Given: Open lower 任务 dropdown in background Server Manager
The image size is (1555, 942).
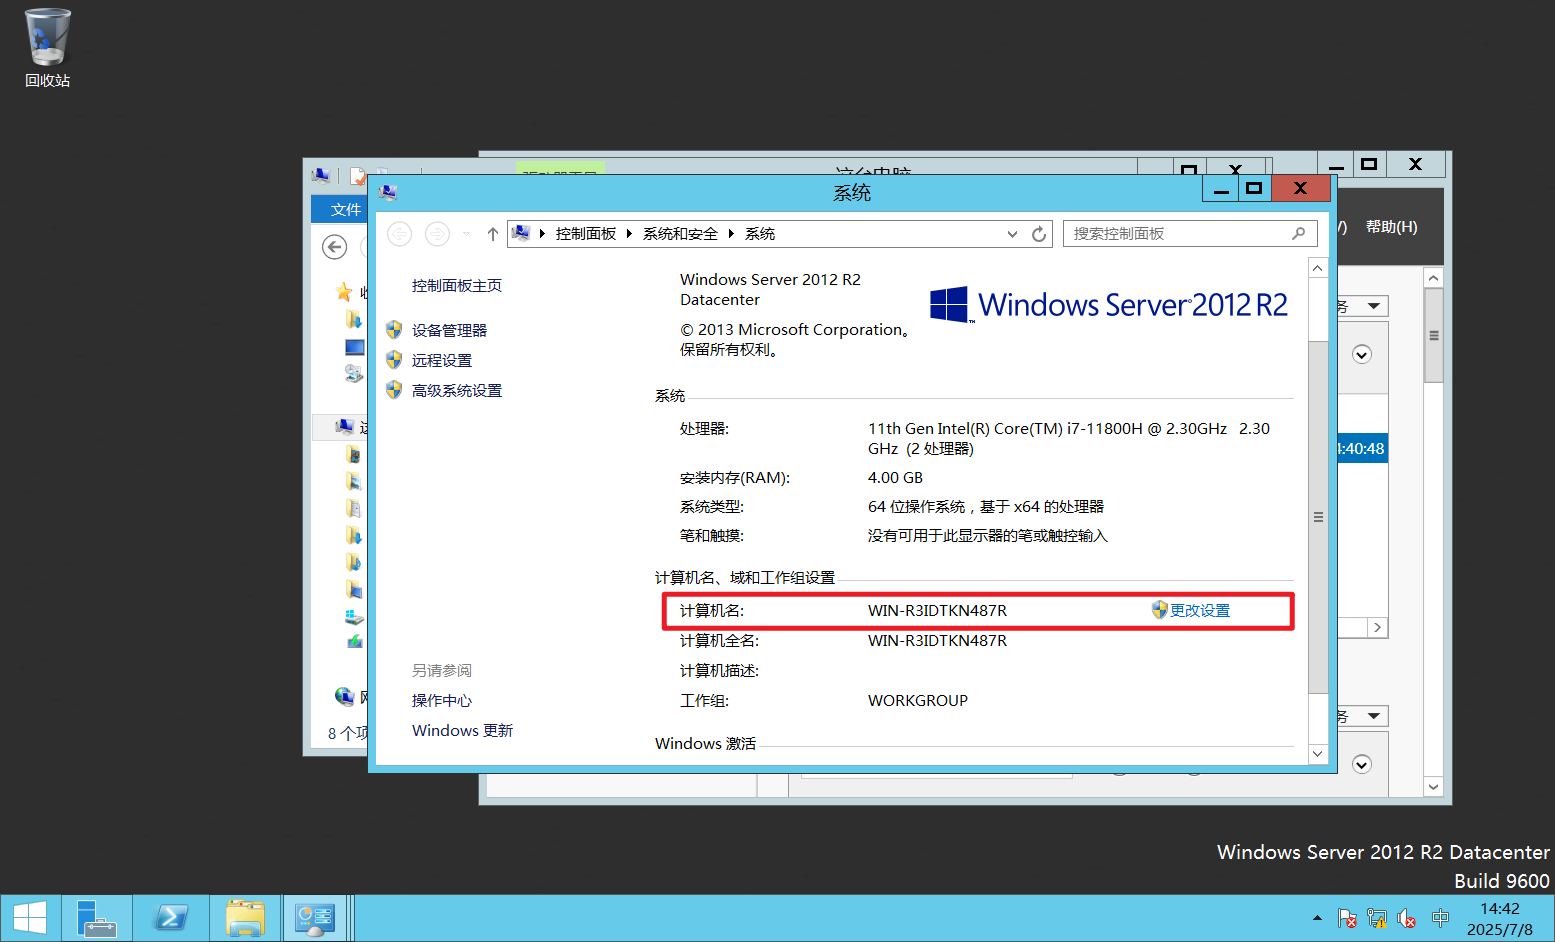Looking at the screenshot, I should pyautogui.click(x=1363, y=716).
